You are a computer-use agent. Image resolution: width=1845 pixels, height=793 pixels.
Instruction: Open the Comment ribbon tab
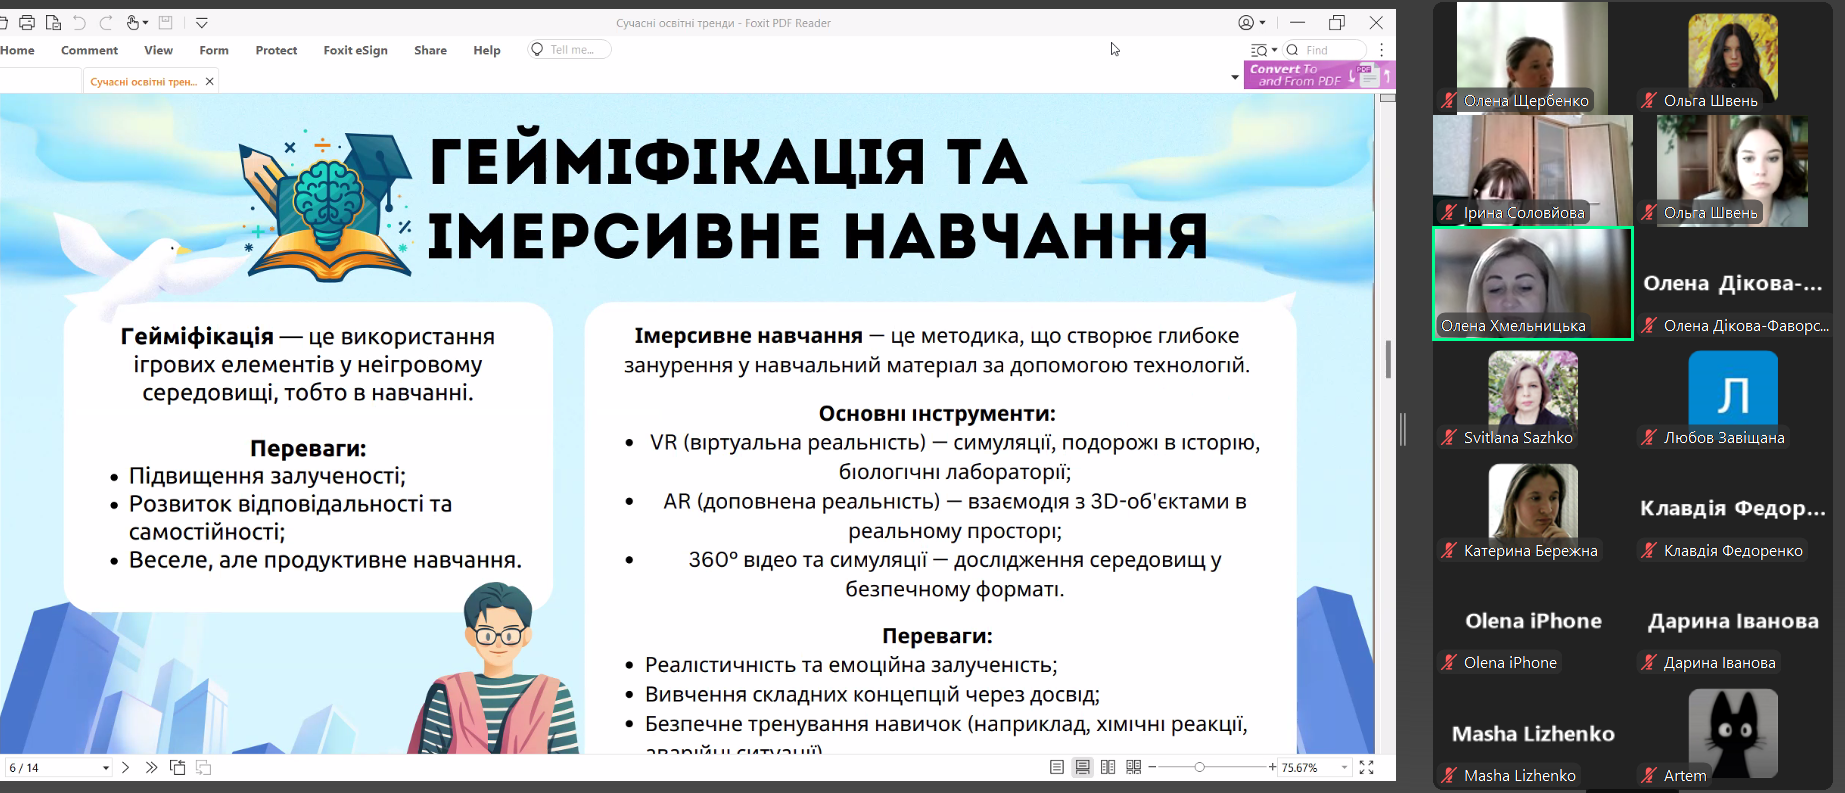coord(89,50)
